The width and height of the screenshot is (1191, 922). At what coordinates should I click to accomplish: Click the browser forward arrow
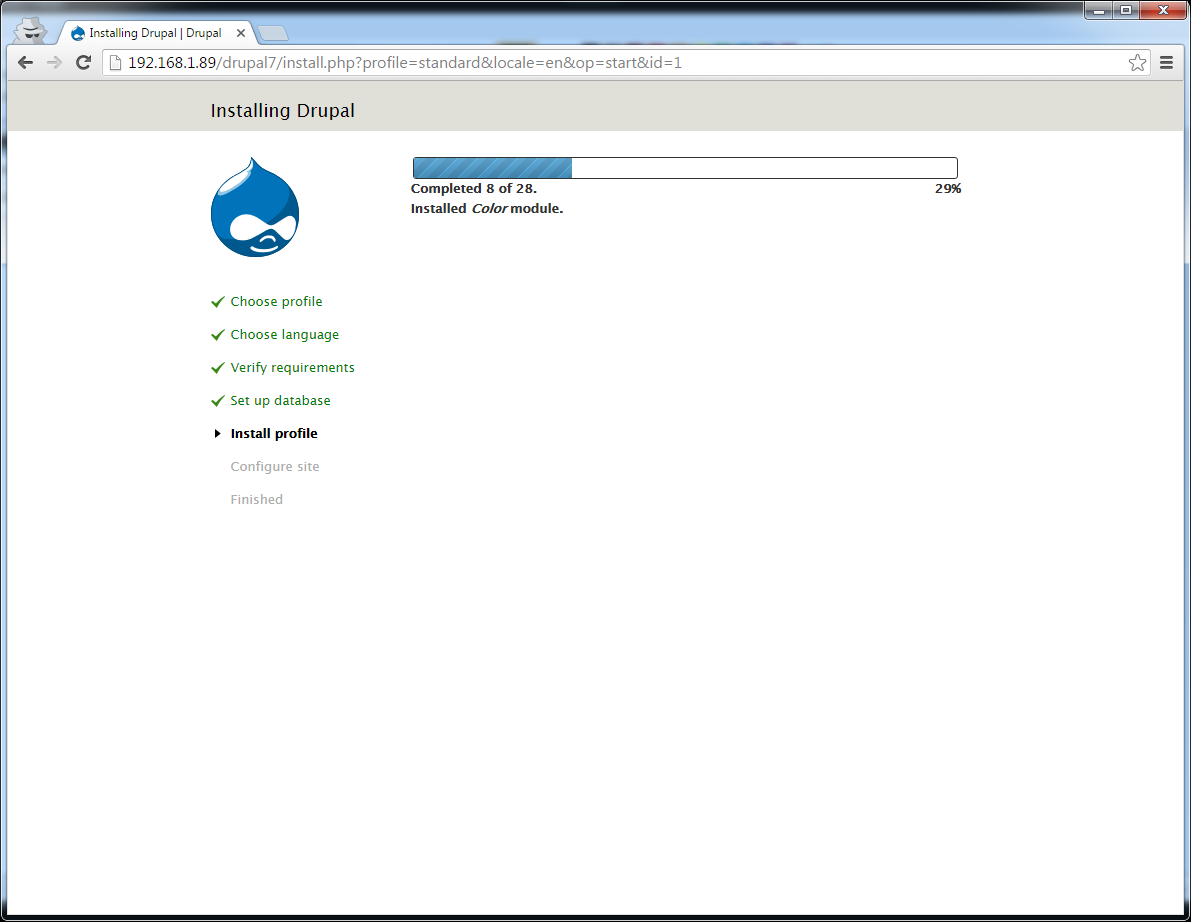coord(54,63)
